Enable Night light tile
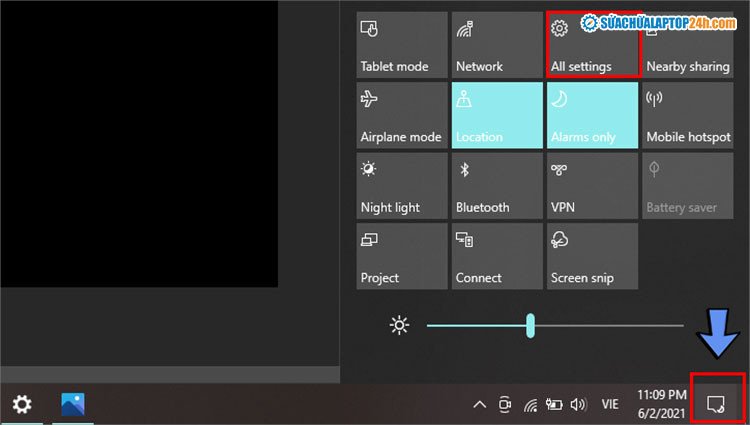The image size is (750, 425). point(402,185)
